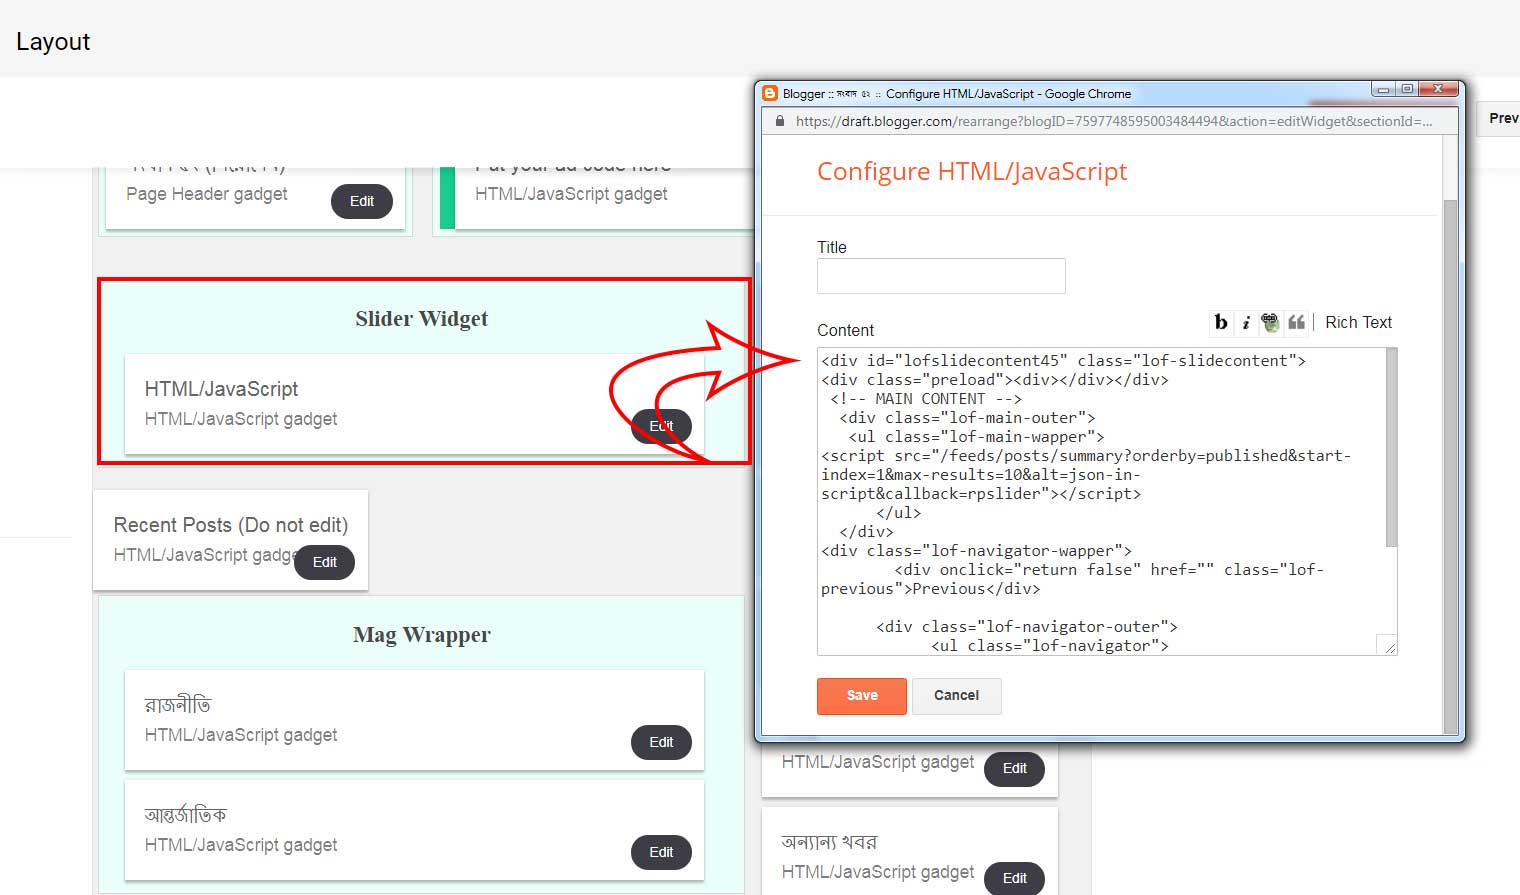The width and height of the screenshot is (1520, 895).
Task: Switch the editor to Rich Text
Action: click(x=1358, y=322)
